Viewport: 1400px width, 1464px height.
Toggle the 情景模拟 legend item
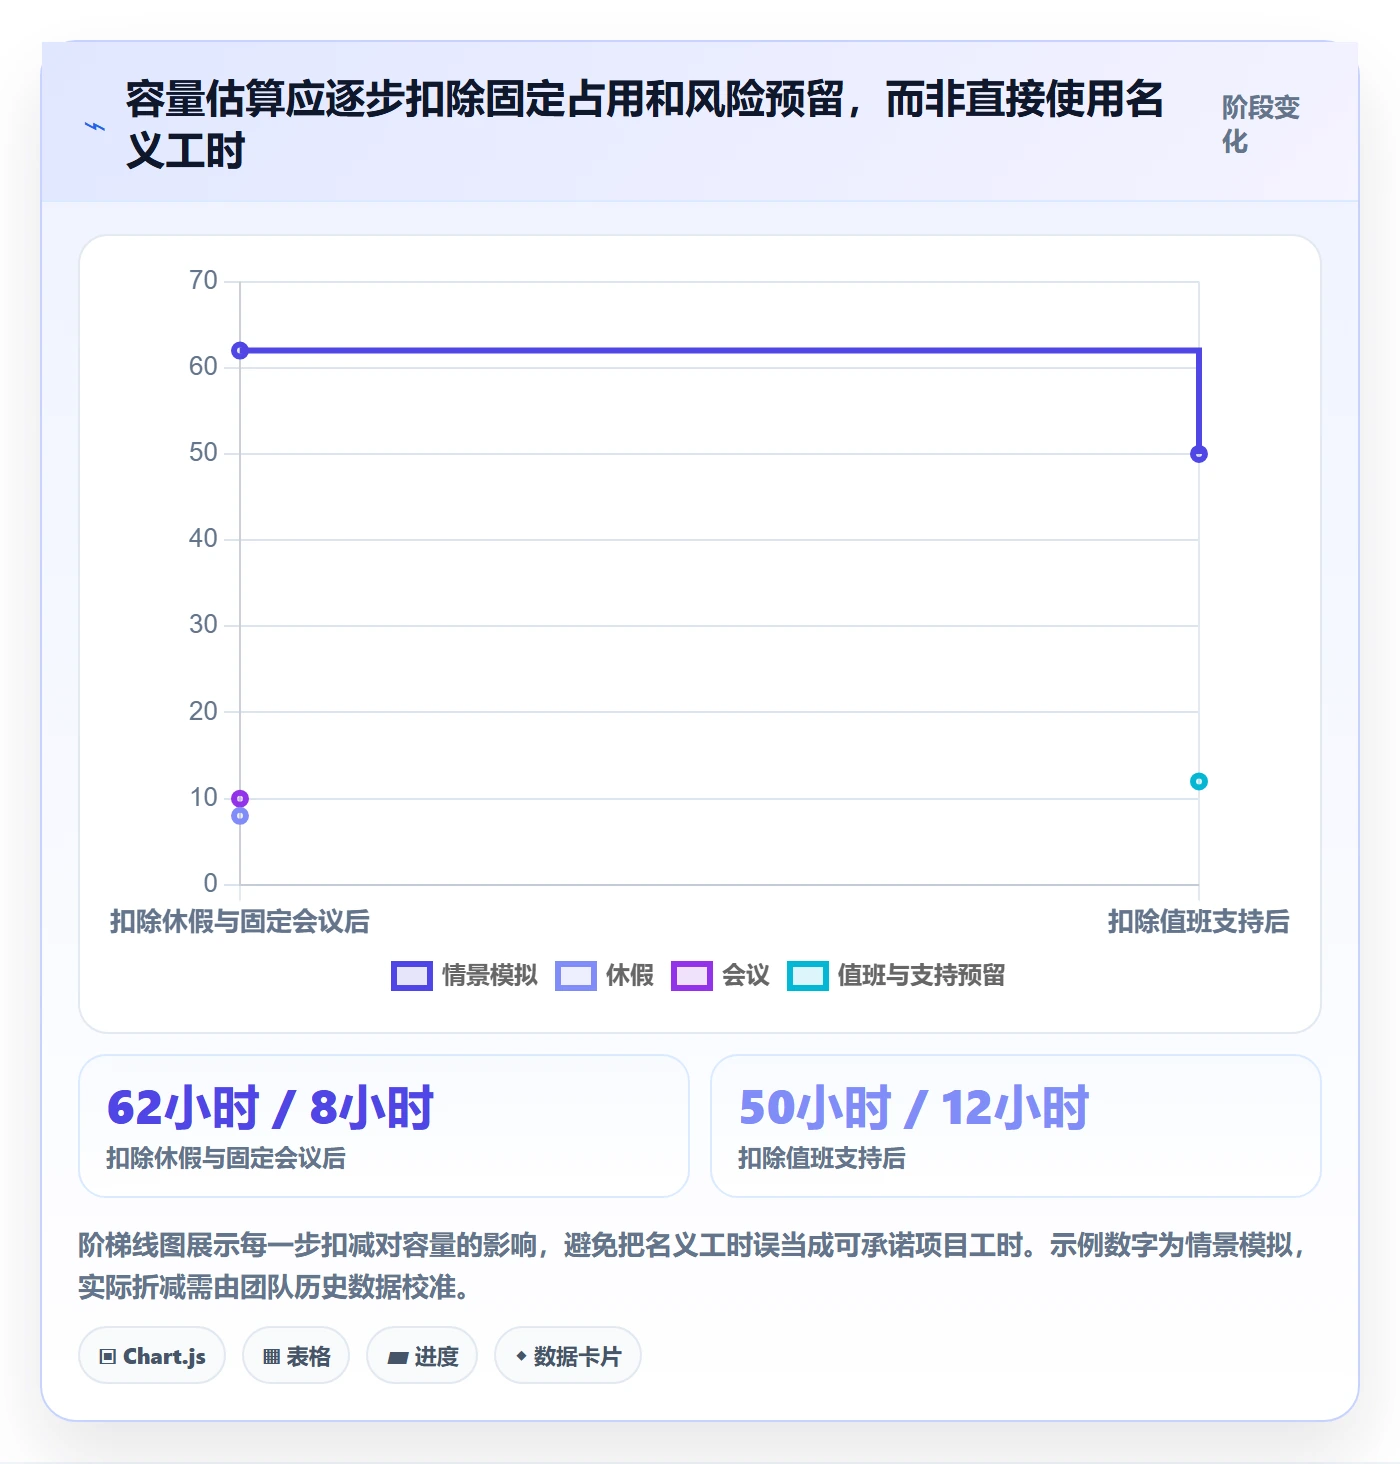pos(464,975)
